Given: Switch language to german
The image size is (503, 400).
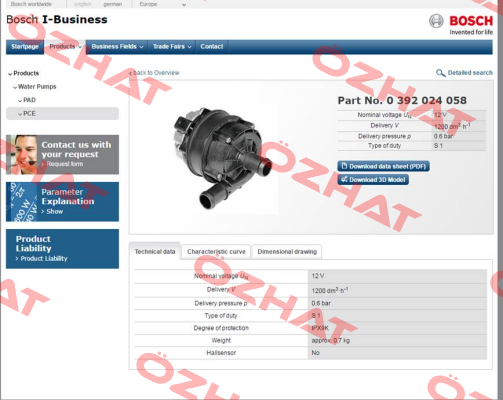Looking at the screenshot, I should pyautogui.click(x=112, y=4).
